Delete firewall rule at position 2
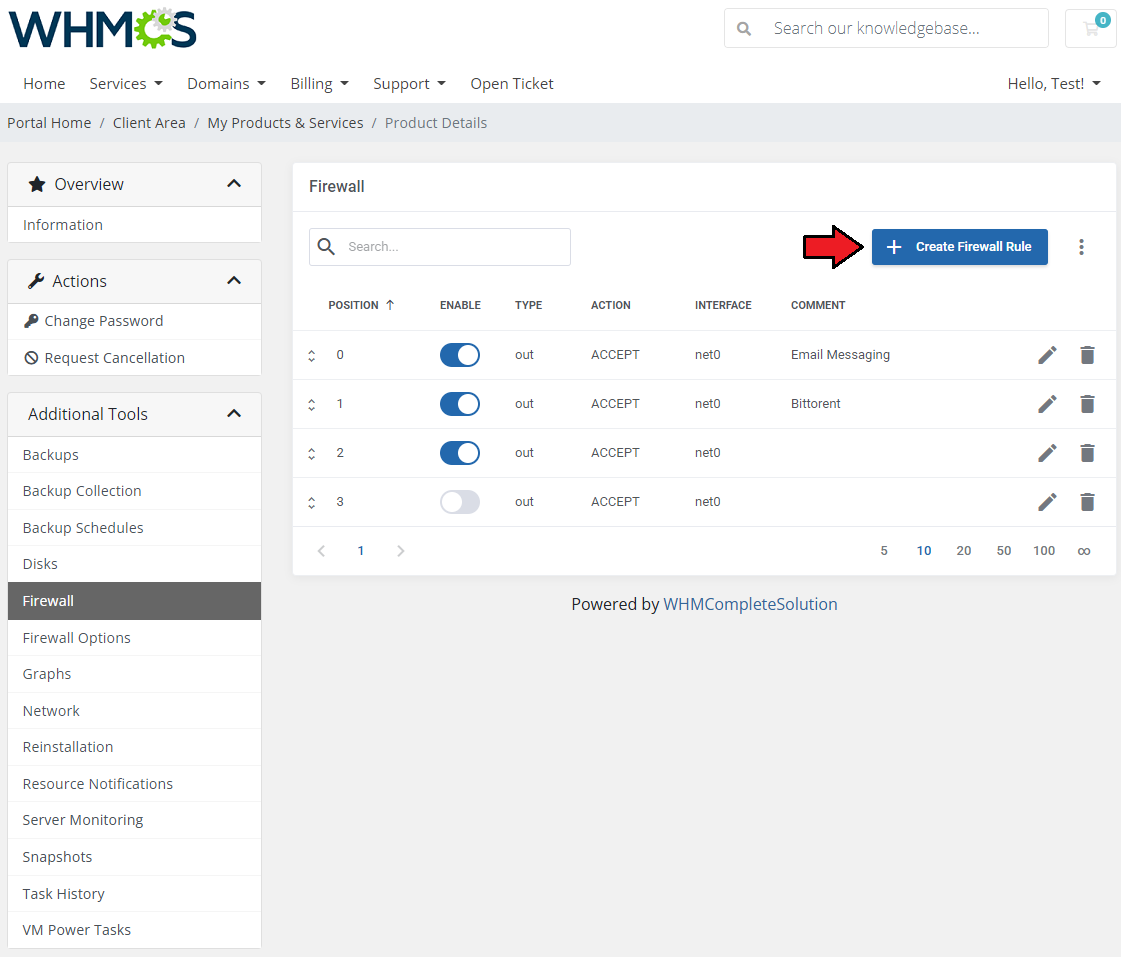The height and width of the screenshot is (957, 1121). click(1087, 453)
